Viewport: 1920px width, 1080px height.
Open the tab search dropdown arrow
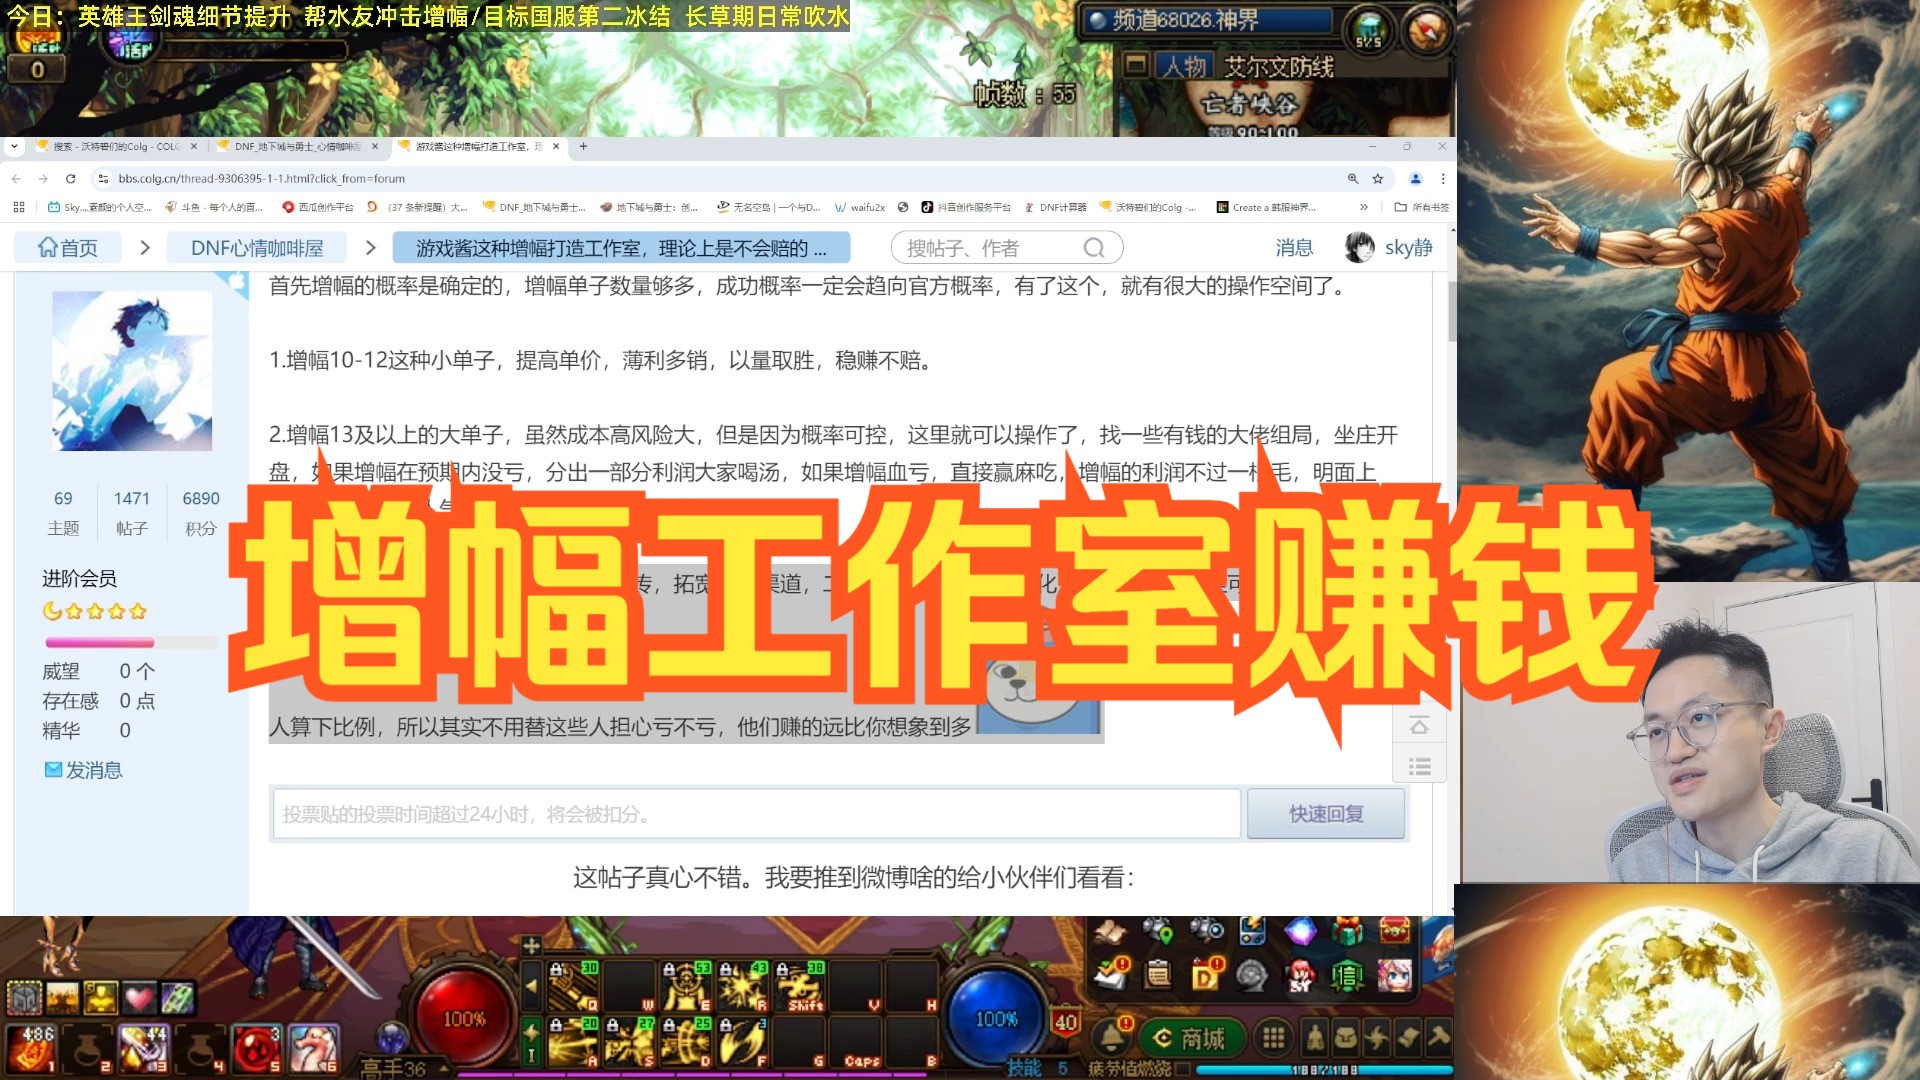(14, 146)
